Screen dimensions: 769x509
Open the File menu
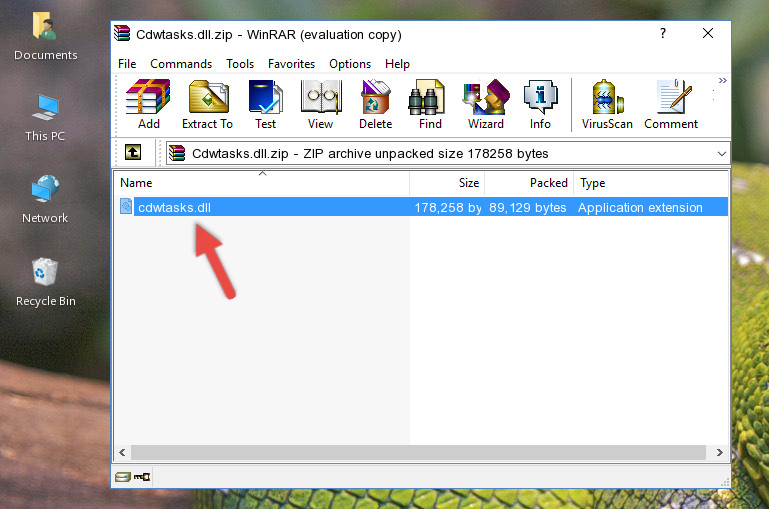pos(127,64)
